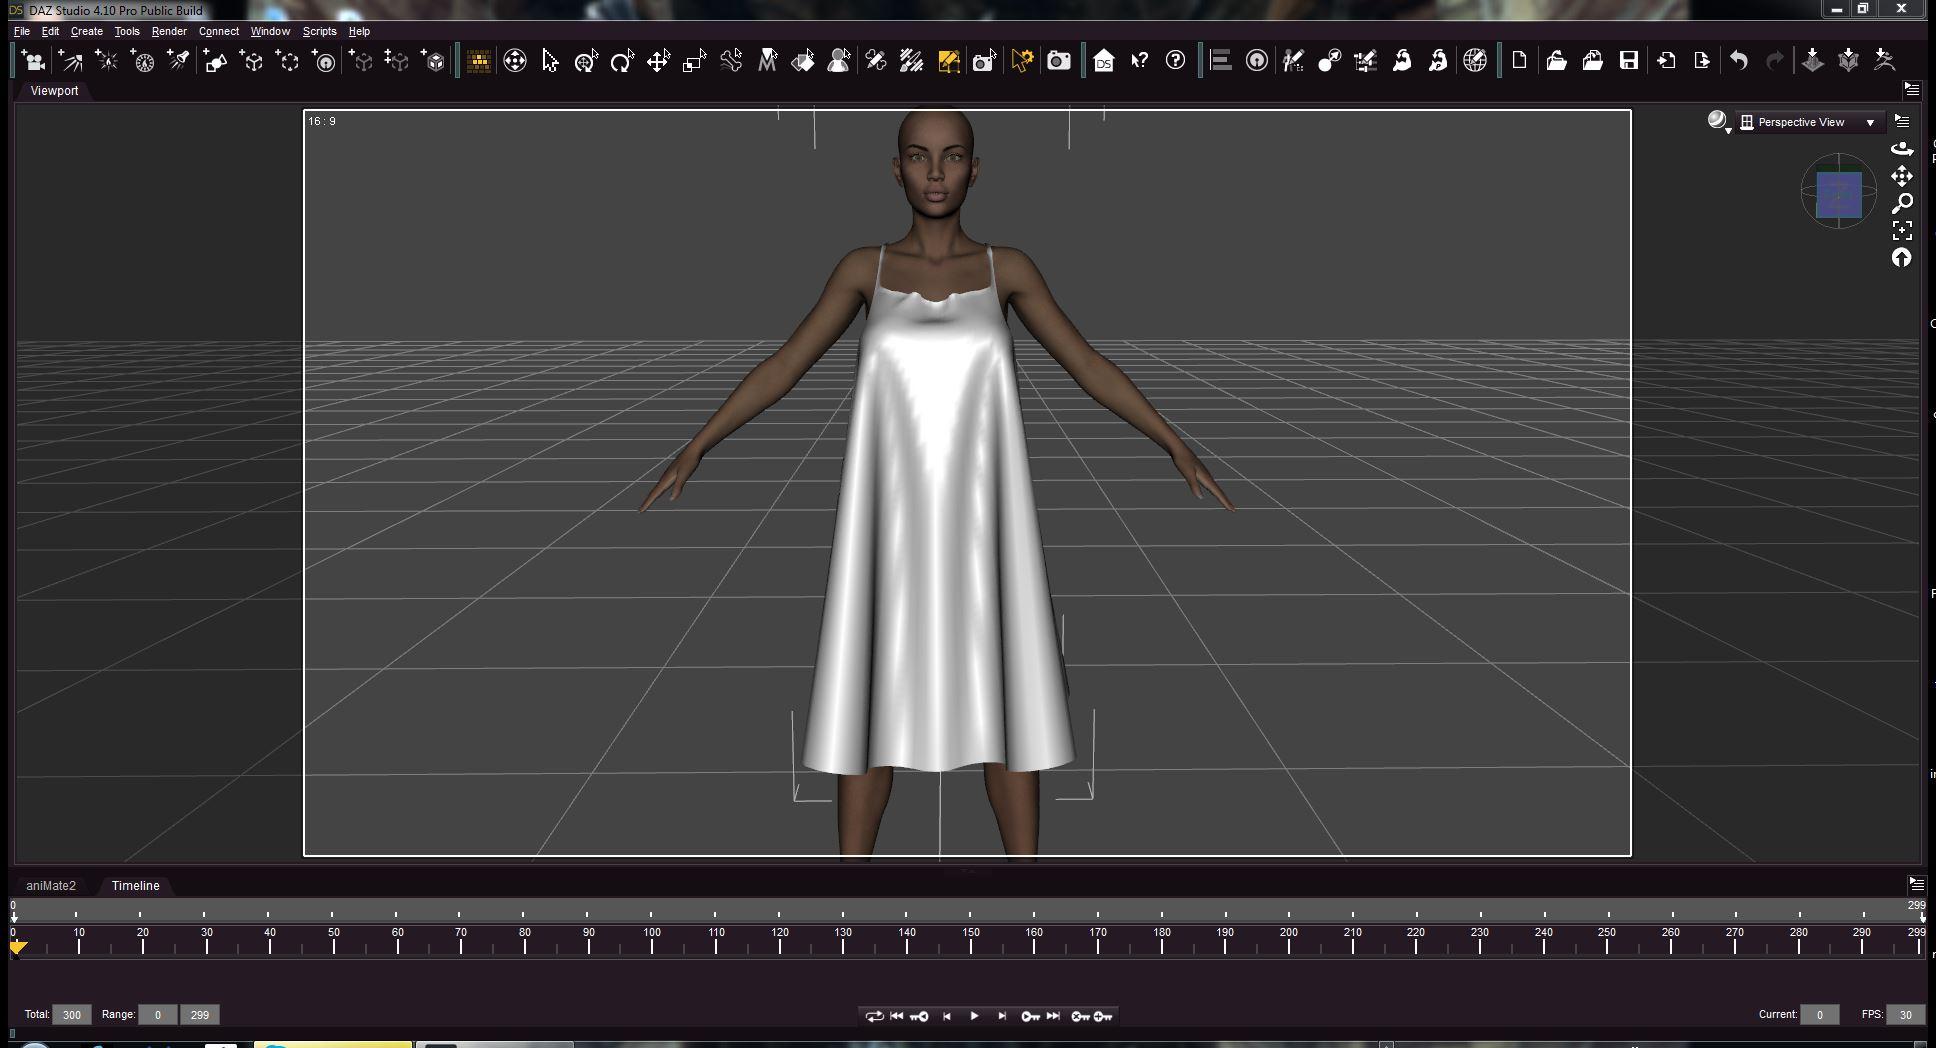Screen dimensions: 1936x1048
Task: Click the Create New Primitive cube icon
Action: point(434,61)
